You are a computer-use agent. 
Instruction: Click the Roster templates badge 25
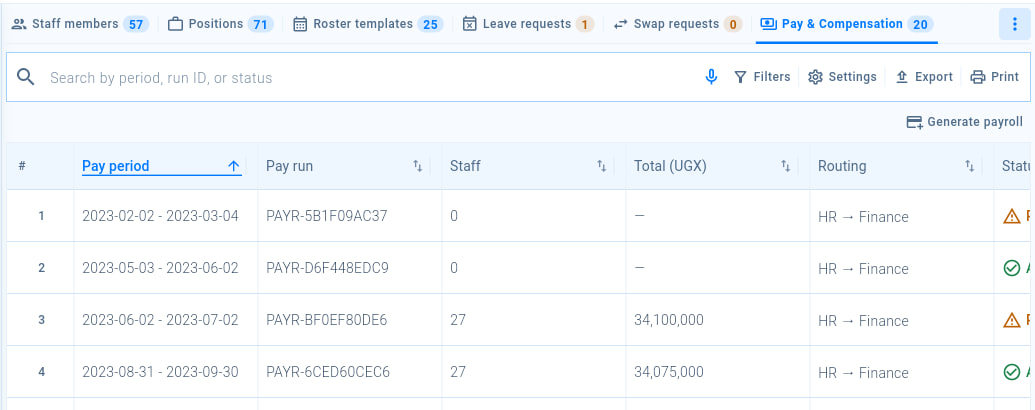430,24
